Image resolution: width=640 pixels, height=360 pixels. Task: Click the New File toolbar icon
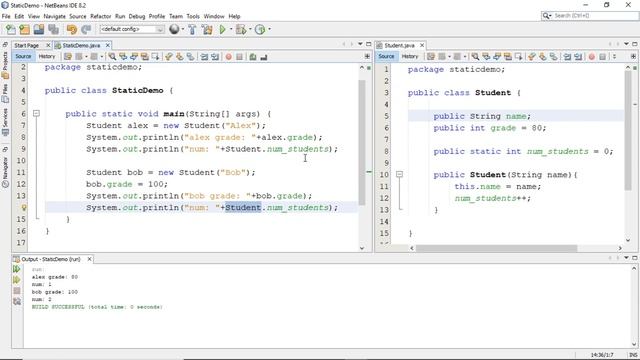11,29
